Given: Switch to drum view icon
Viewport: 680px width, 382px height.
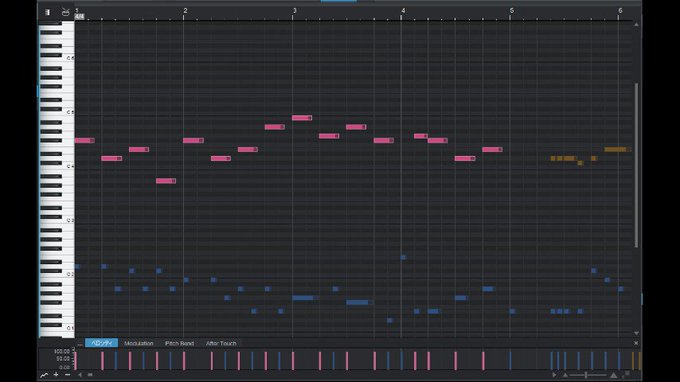Looking at the screenshot, I should tap(65, 12).
